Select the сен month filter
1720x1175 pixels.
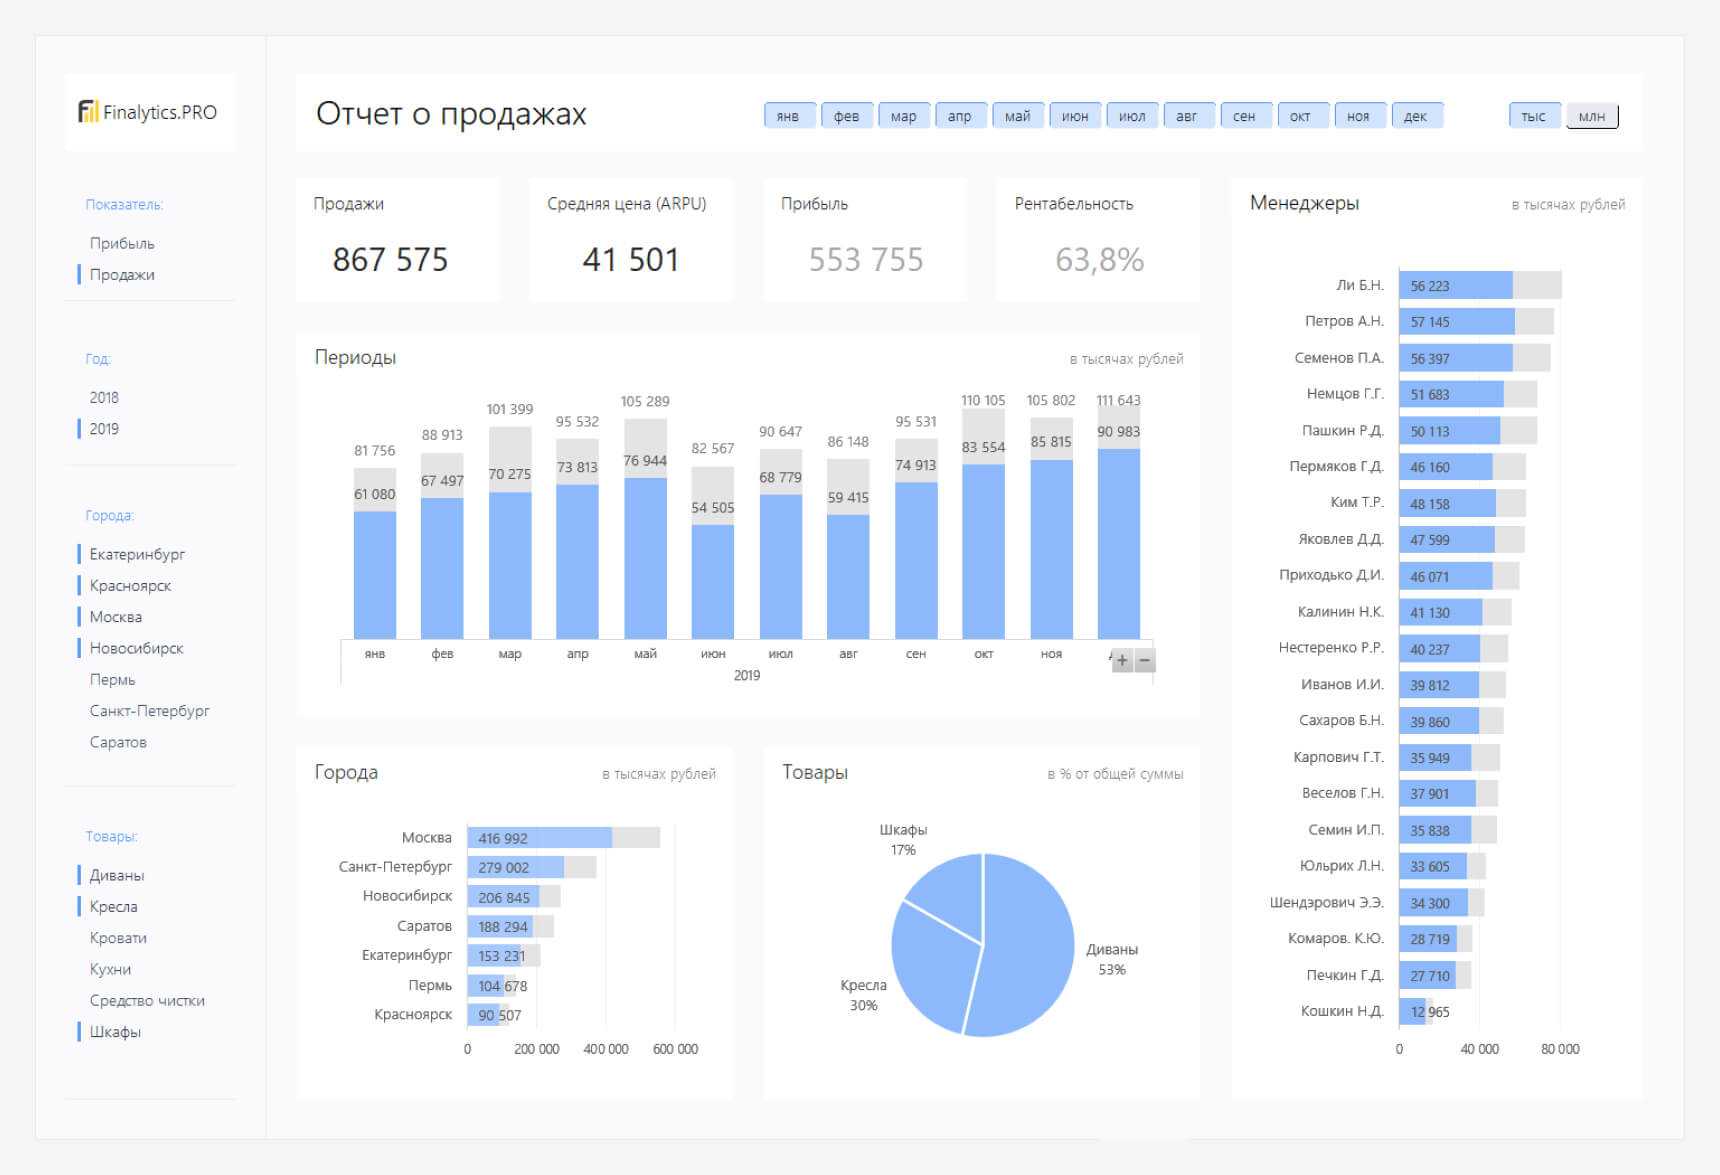pyautogui.click(x=1244, y=116)
